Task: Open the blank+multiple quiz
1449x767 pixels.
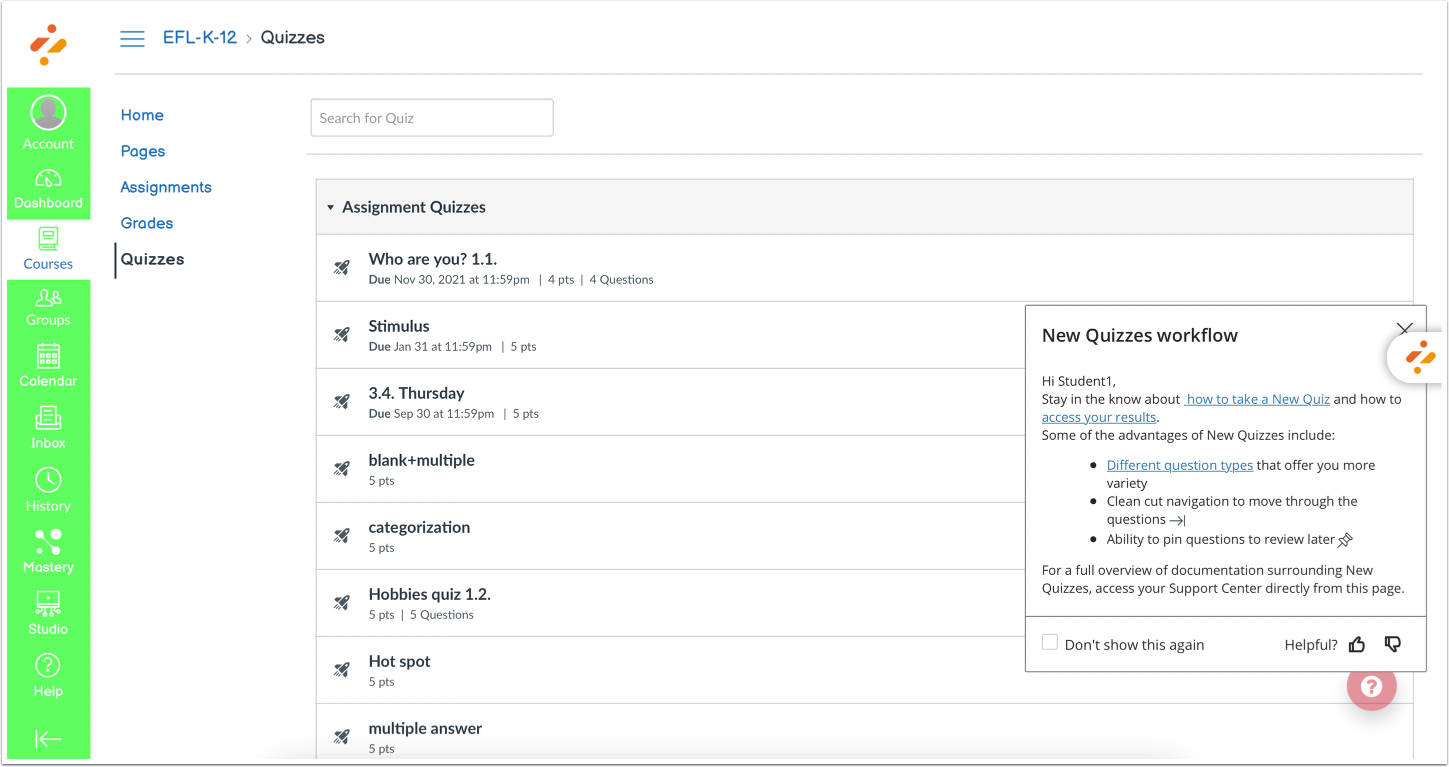Action: 422,460
